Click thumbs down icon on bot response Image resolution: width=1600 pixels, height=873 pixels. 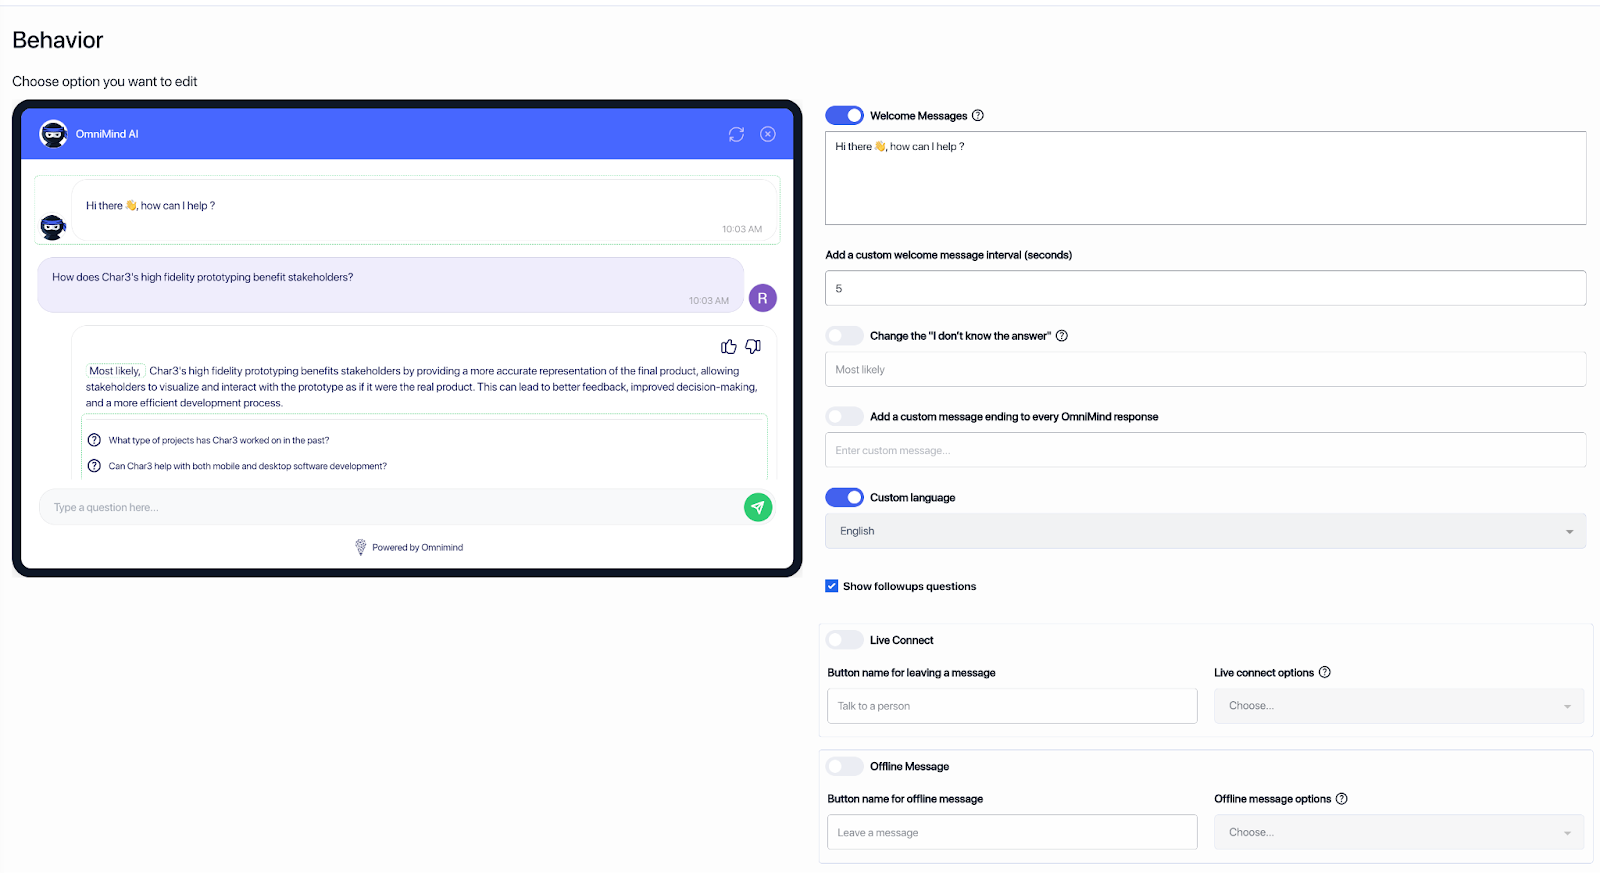click(753, 347)
